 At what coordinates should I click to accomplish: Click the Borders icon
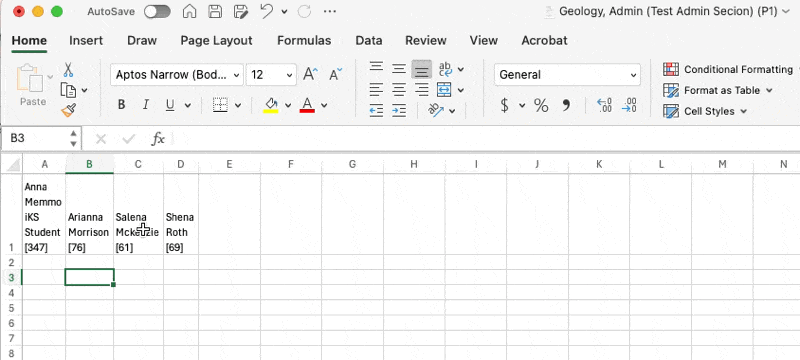click(220, 105)
